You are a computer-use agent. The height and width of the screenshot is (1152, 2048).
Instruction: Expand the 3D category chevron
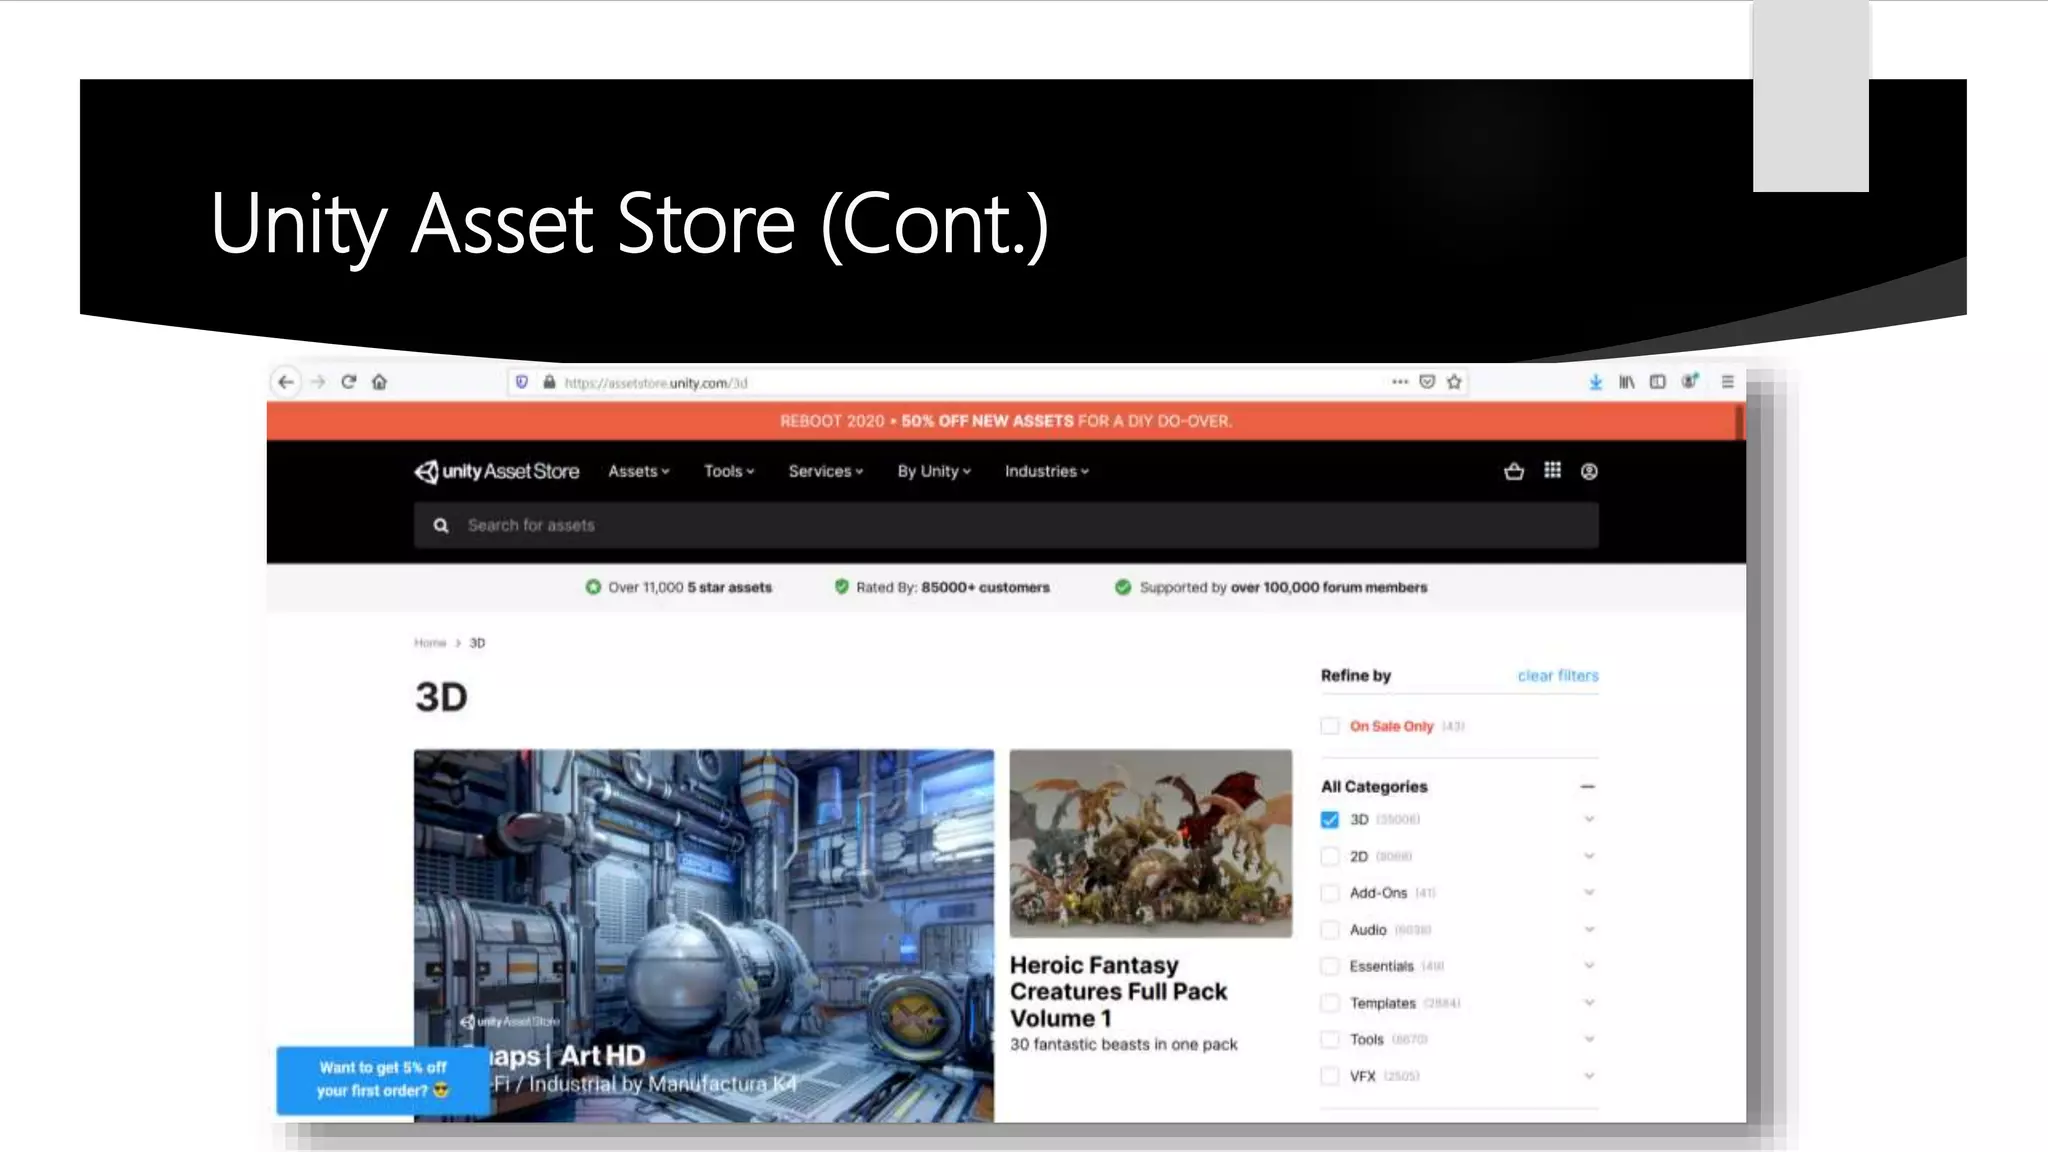point(1589,820)
